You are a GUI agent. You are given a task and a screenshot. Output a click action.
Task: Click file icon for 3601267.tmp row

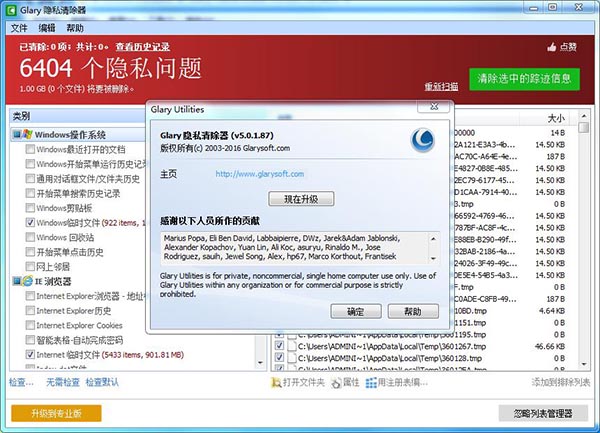point(292,346)
